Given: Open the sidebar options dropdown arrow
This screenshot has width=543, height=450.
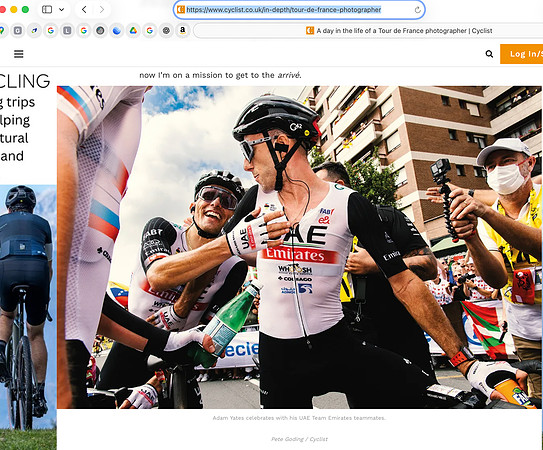Looking at the screenshot, I should click(x=62, y=10).
